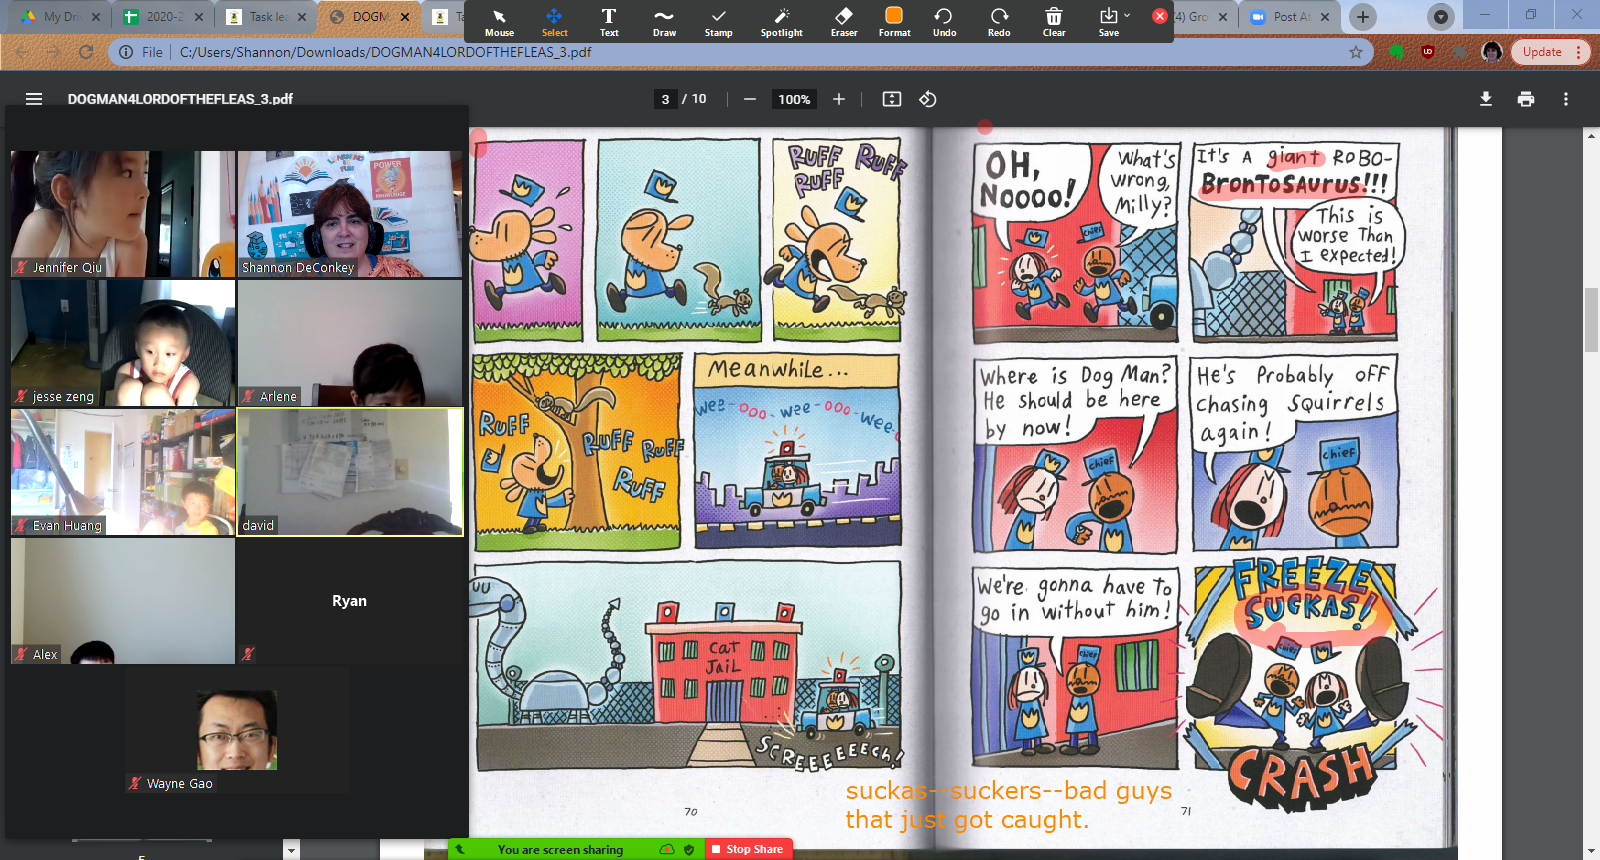The image size is (1600, 860).
Task: Print the PDF document
Action: 1526,99
